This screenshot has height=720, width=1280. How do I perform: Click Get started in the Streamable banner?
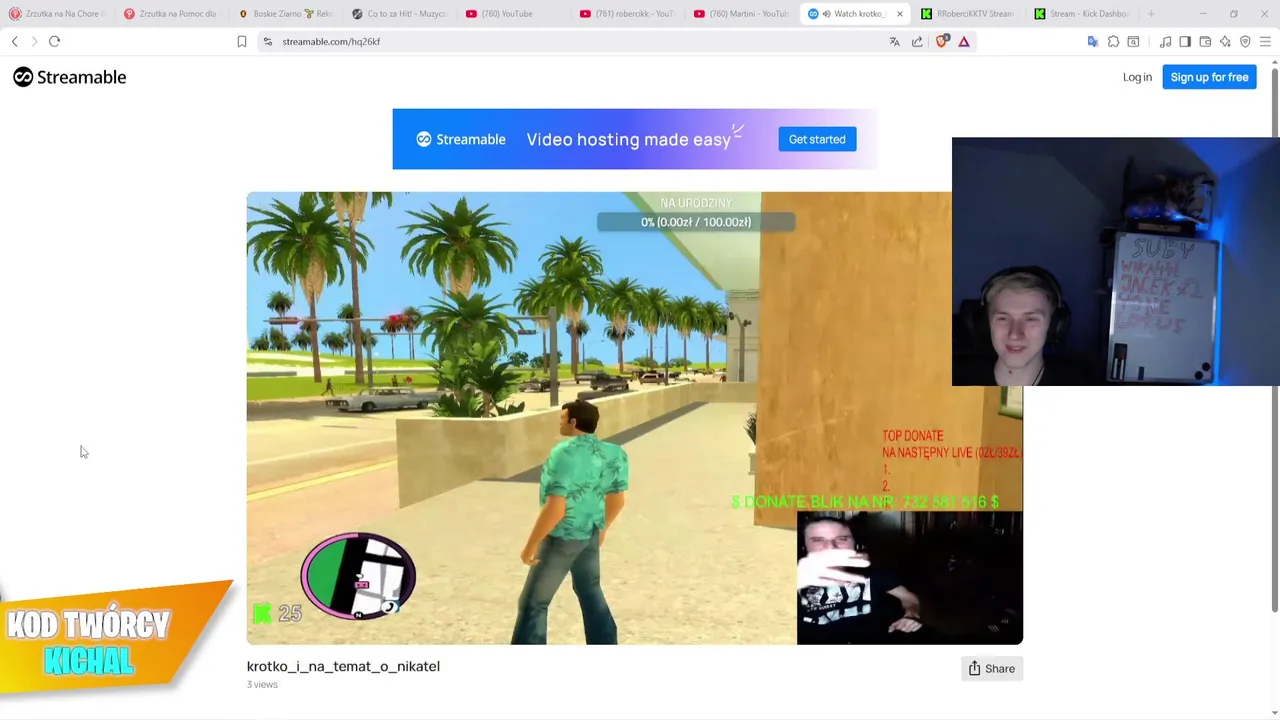(817, 139)
